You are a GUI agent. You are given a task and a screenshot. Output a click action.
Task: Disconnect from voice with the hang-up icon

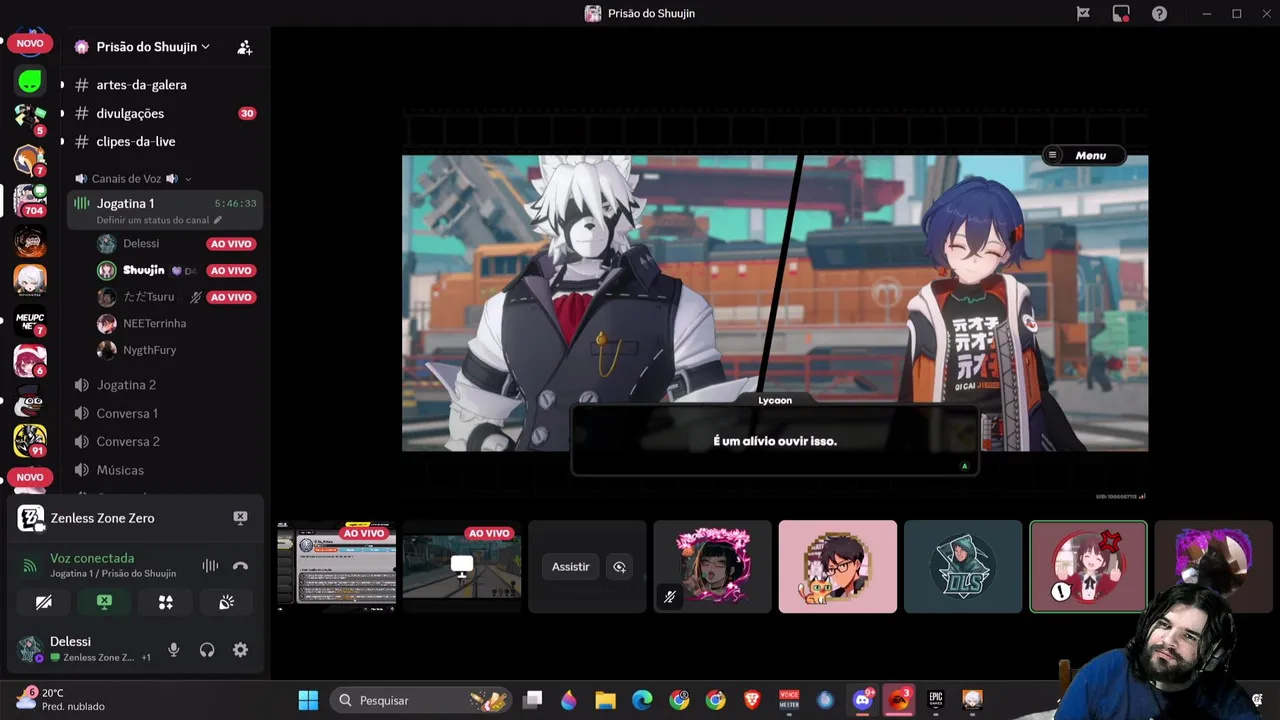(x=240, y=566)
